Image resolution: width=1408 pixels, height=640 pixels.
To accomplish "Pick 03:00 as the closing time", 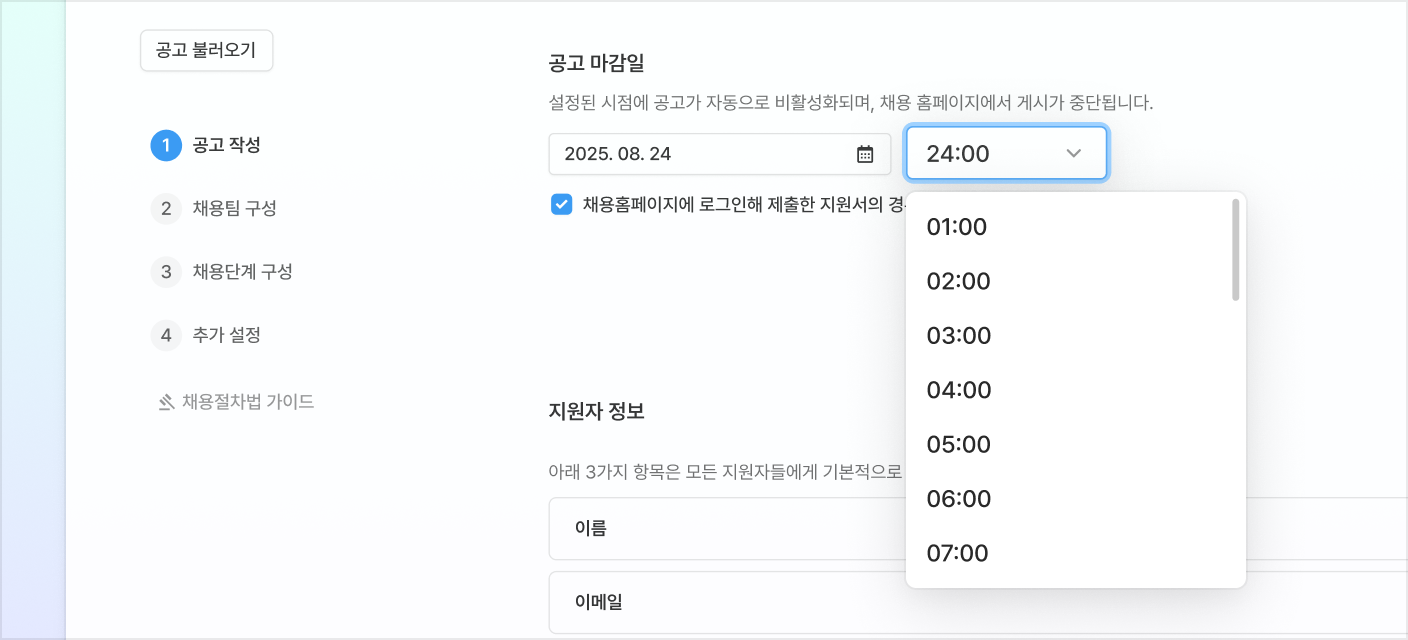I will click(x=959, y=335).
